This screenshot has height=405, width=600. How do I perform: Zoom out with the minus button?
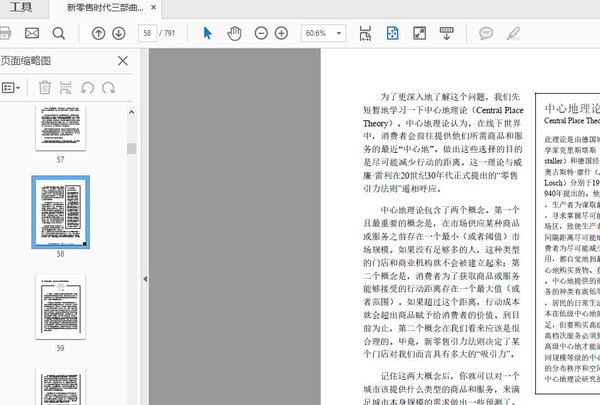pos(261,33)
